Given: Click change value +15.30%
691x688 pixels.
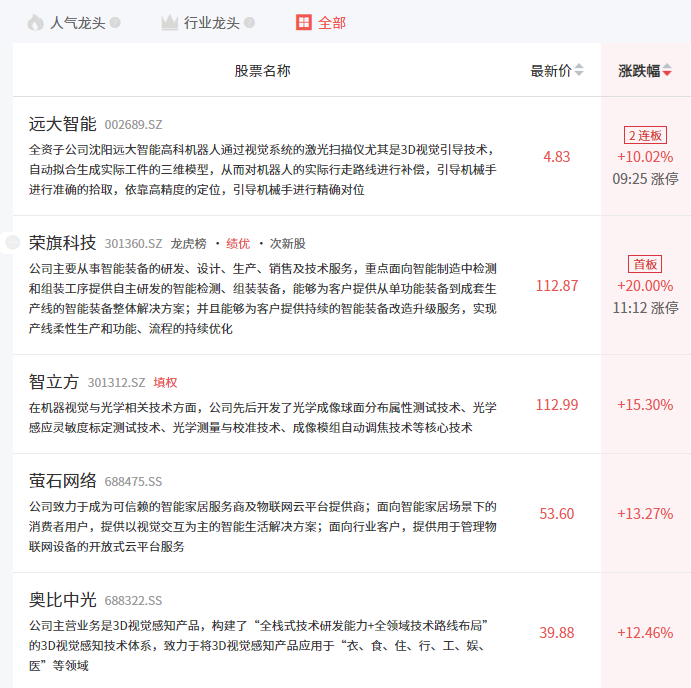Looking at the screenshot, I should click(645, 405).
